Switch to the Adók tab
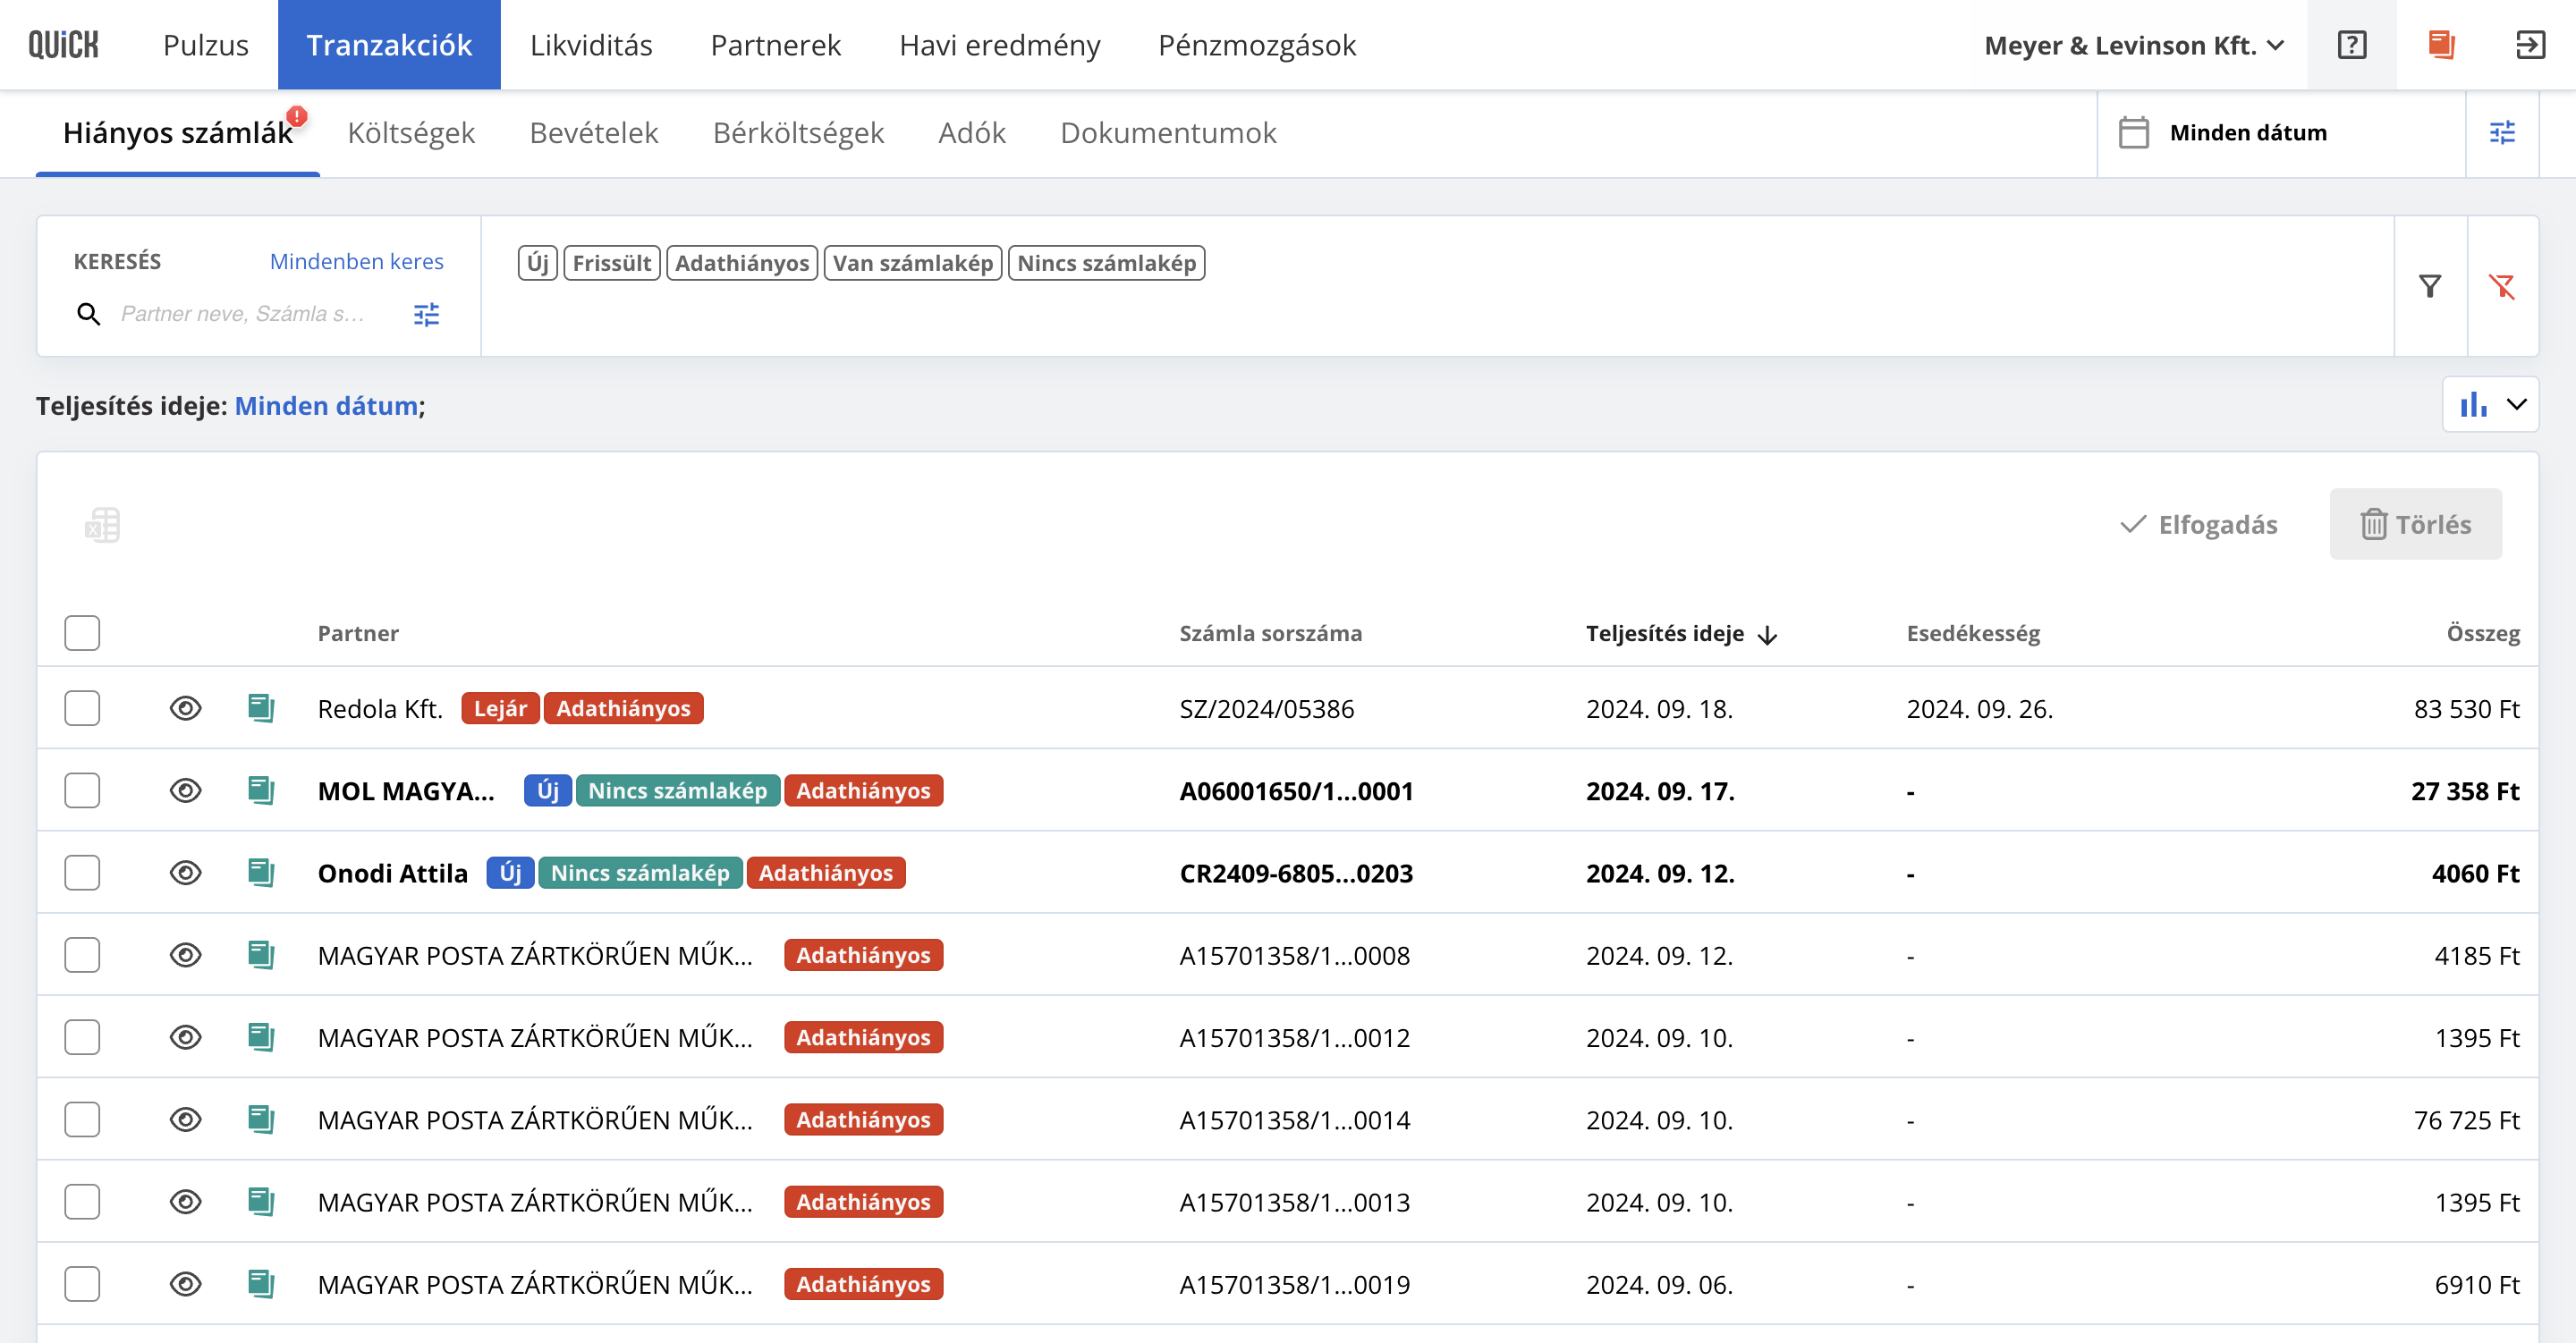The width and height of the screenshot is (2576, 1343). (972, 132)
